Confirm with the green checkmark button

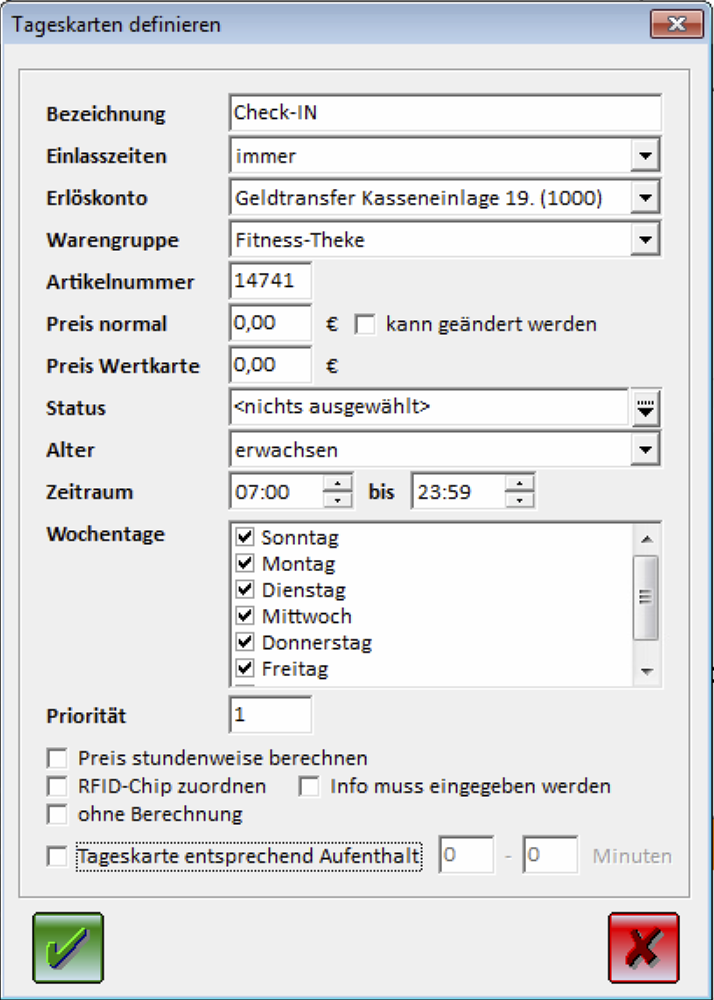click(x=68, y=947)
